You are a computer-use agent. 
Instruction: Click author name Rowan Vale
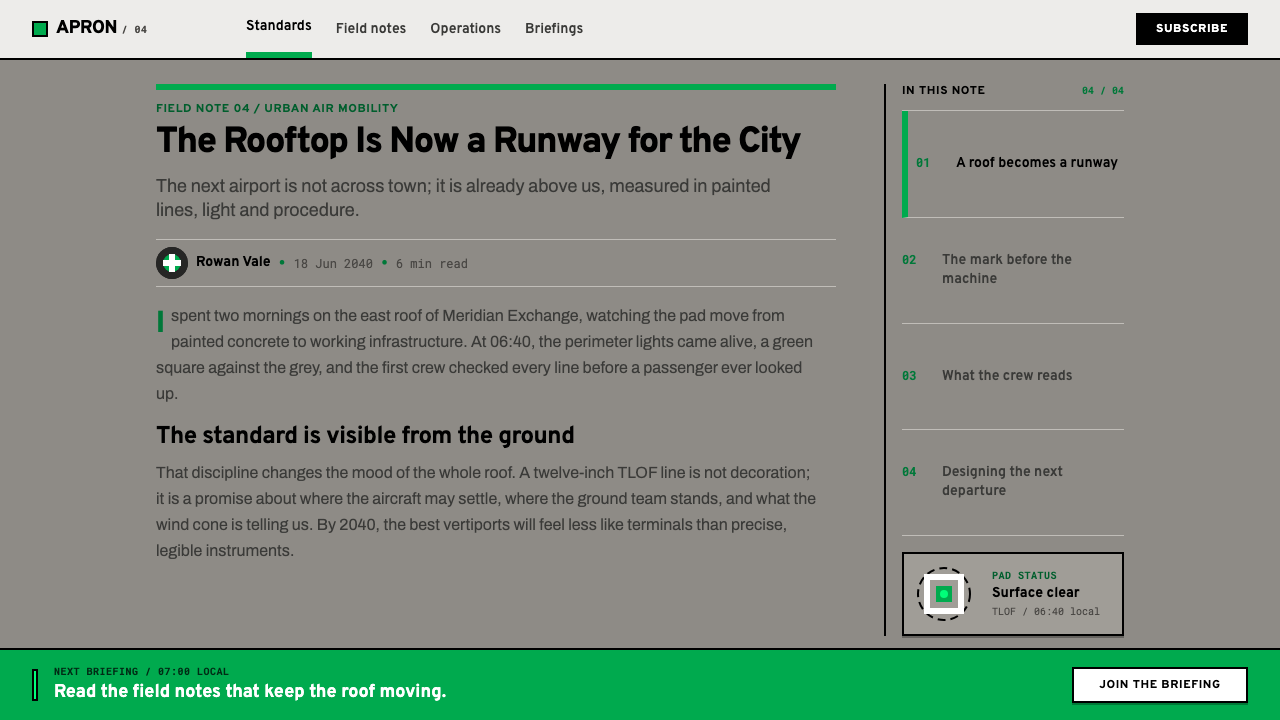(x=233, y=262)
